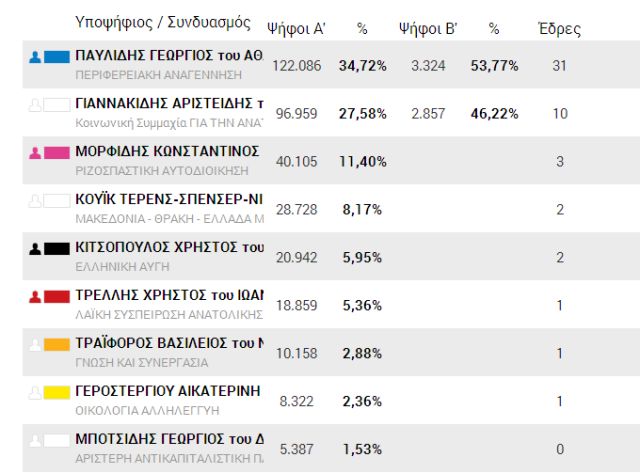The height and width of the screenshot is (473, 640).
Task: Click the blue person icon beside ΠΑΥΛΙΔΗΣ ΓΕΩΡΓΙΟΣ
Action: 35,57
